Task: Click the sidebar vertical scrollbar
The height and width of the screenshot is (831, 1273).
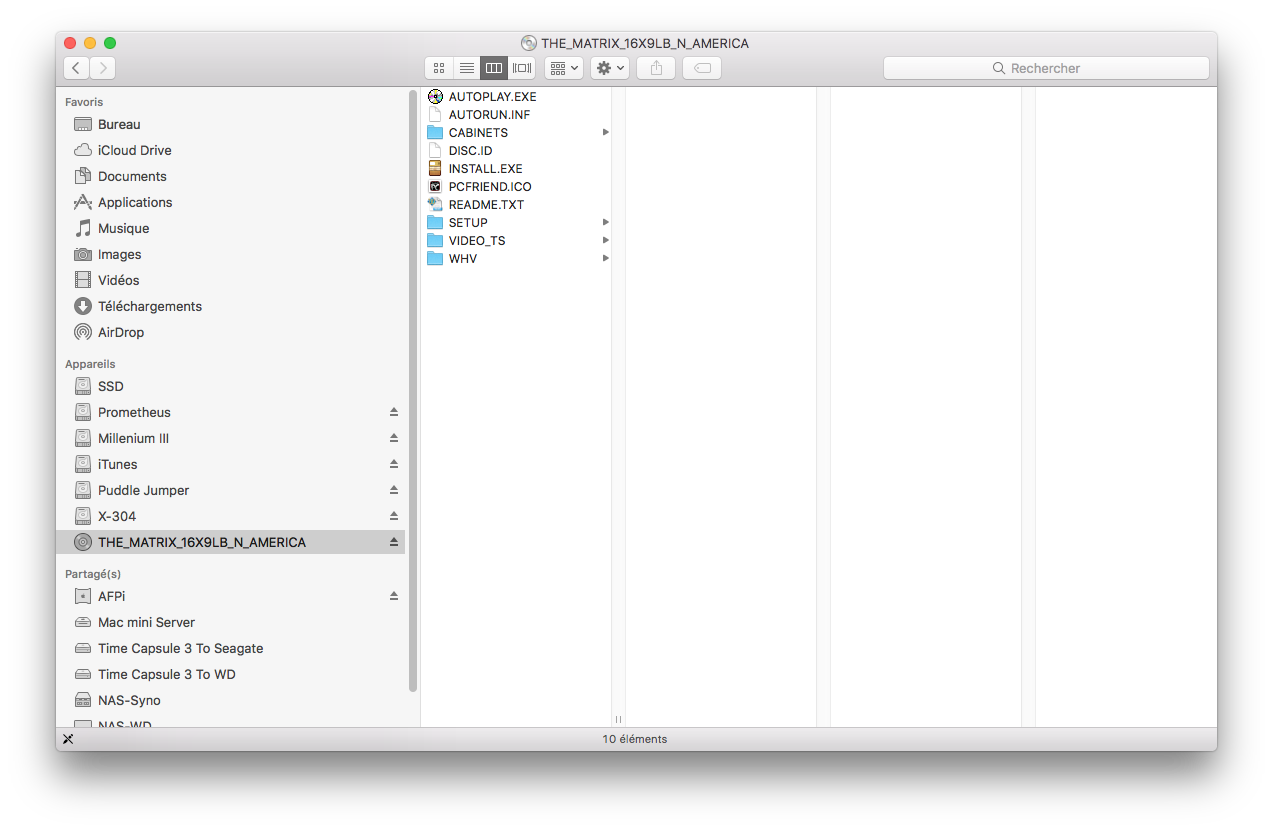Action: (x=413, y=391)
